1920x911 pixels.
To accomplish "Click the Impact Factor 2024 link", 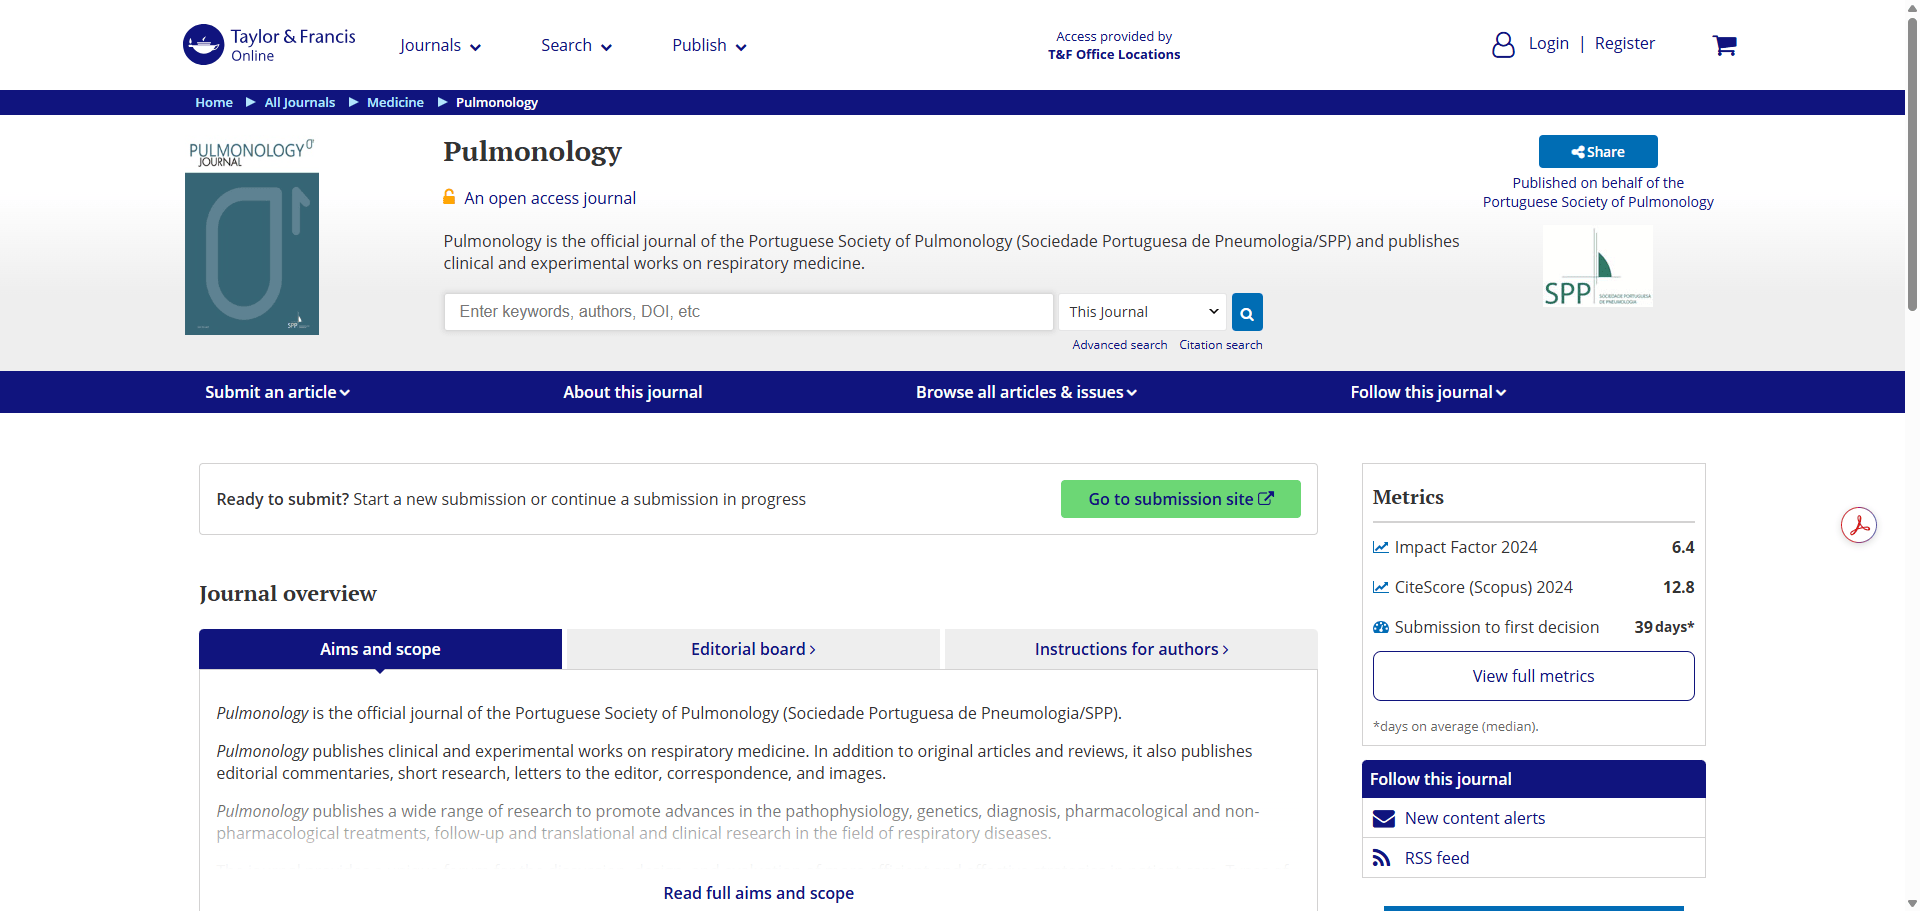I will pyautogui.click(x=1466, y=547).
